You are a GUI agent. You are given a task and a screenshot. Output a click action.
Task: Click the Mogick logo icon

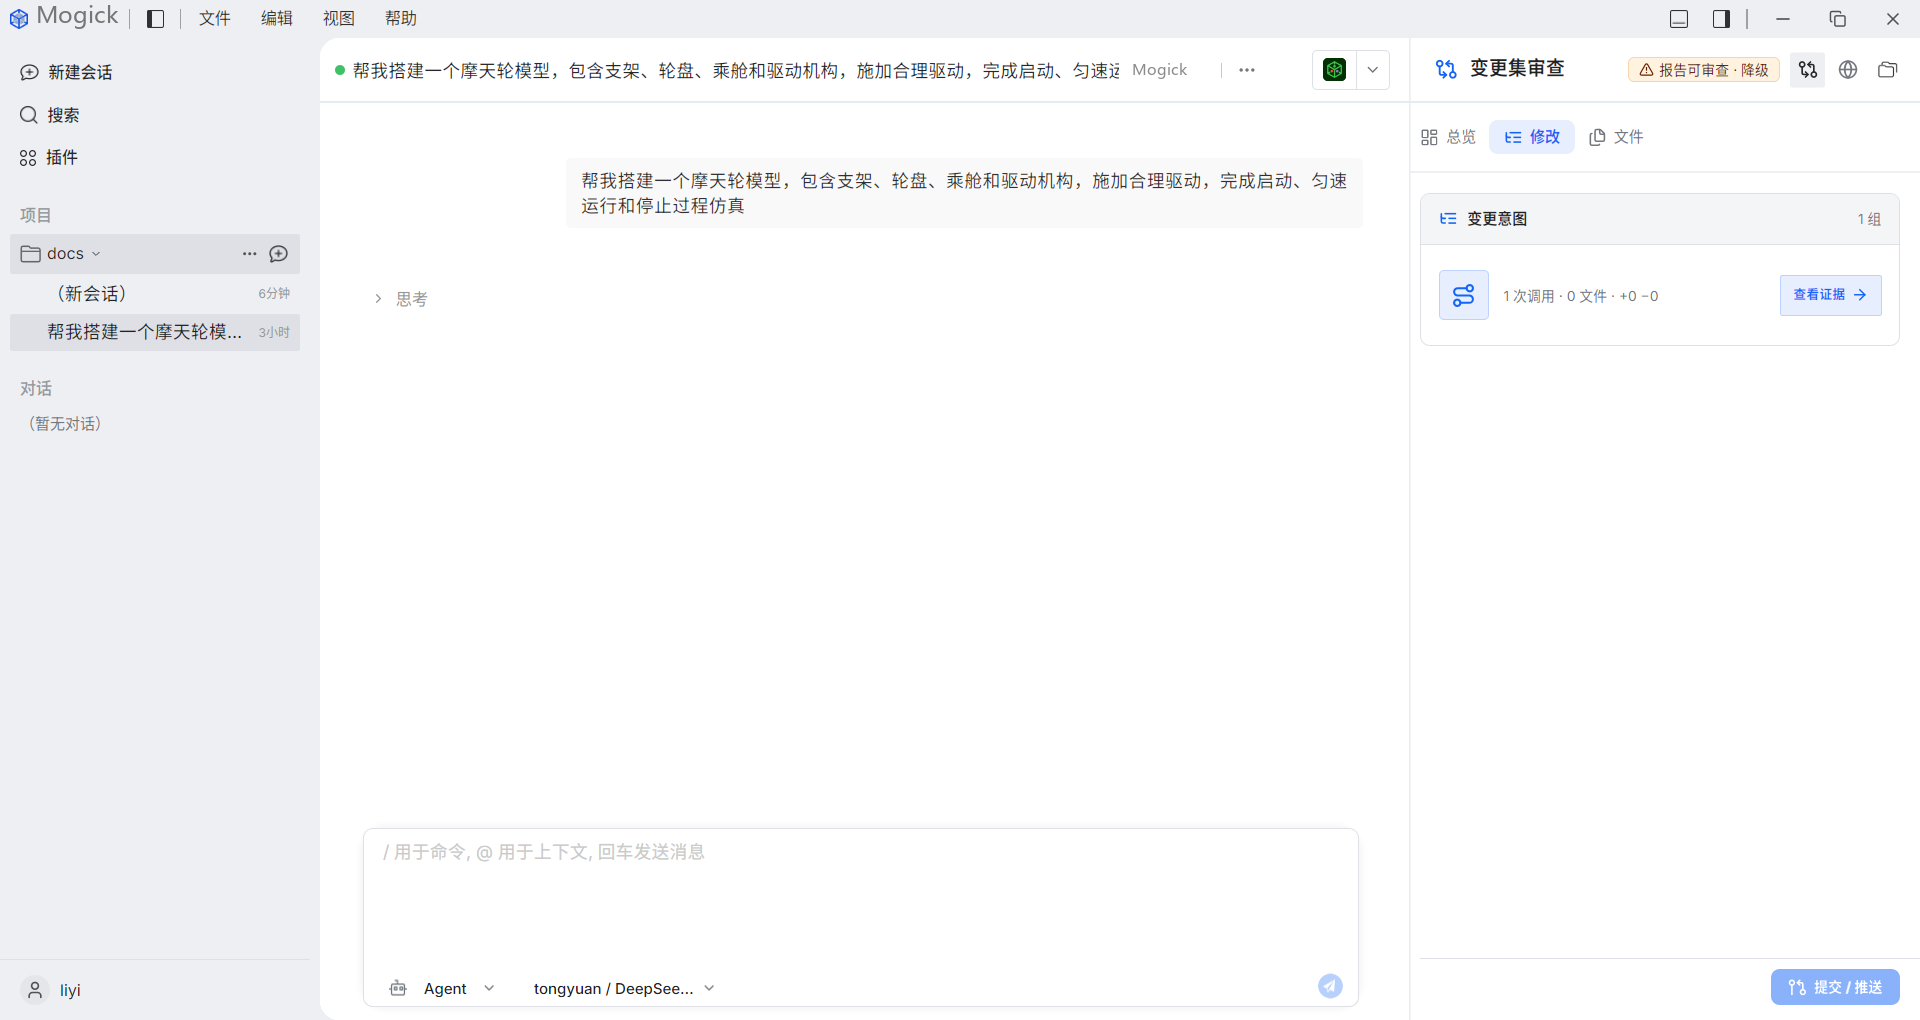18,18
